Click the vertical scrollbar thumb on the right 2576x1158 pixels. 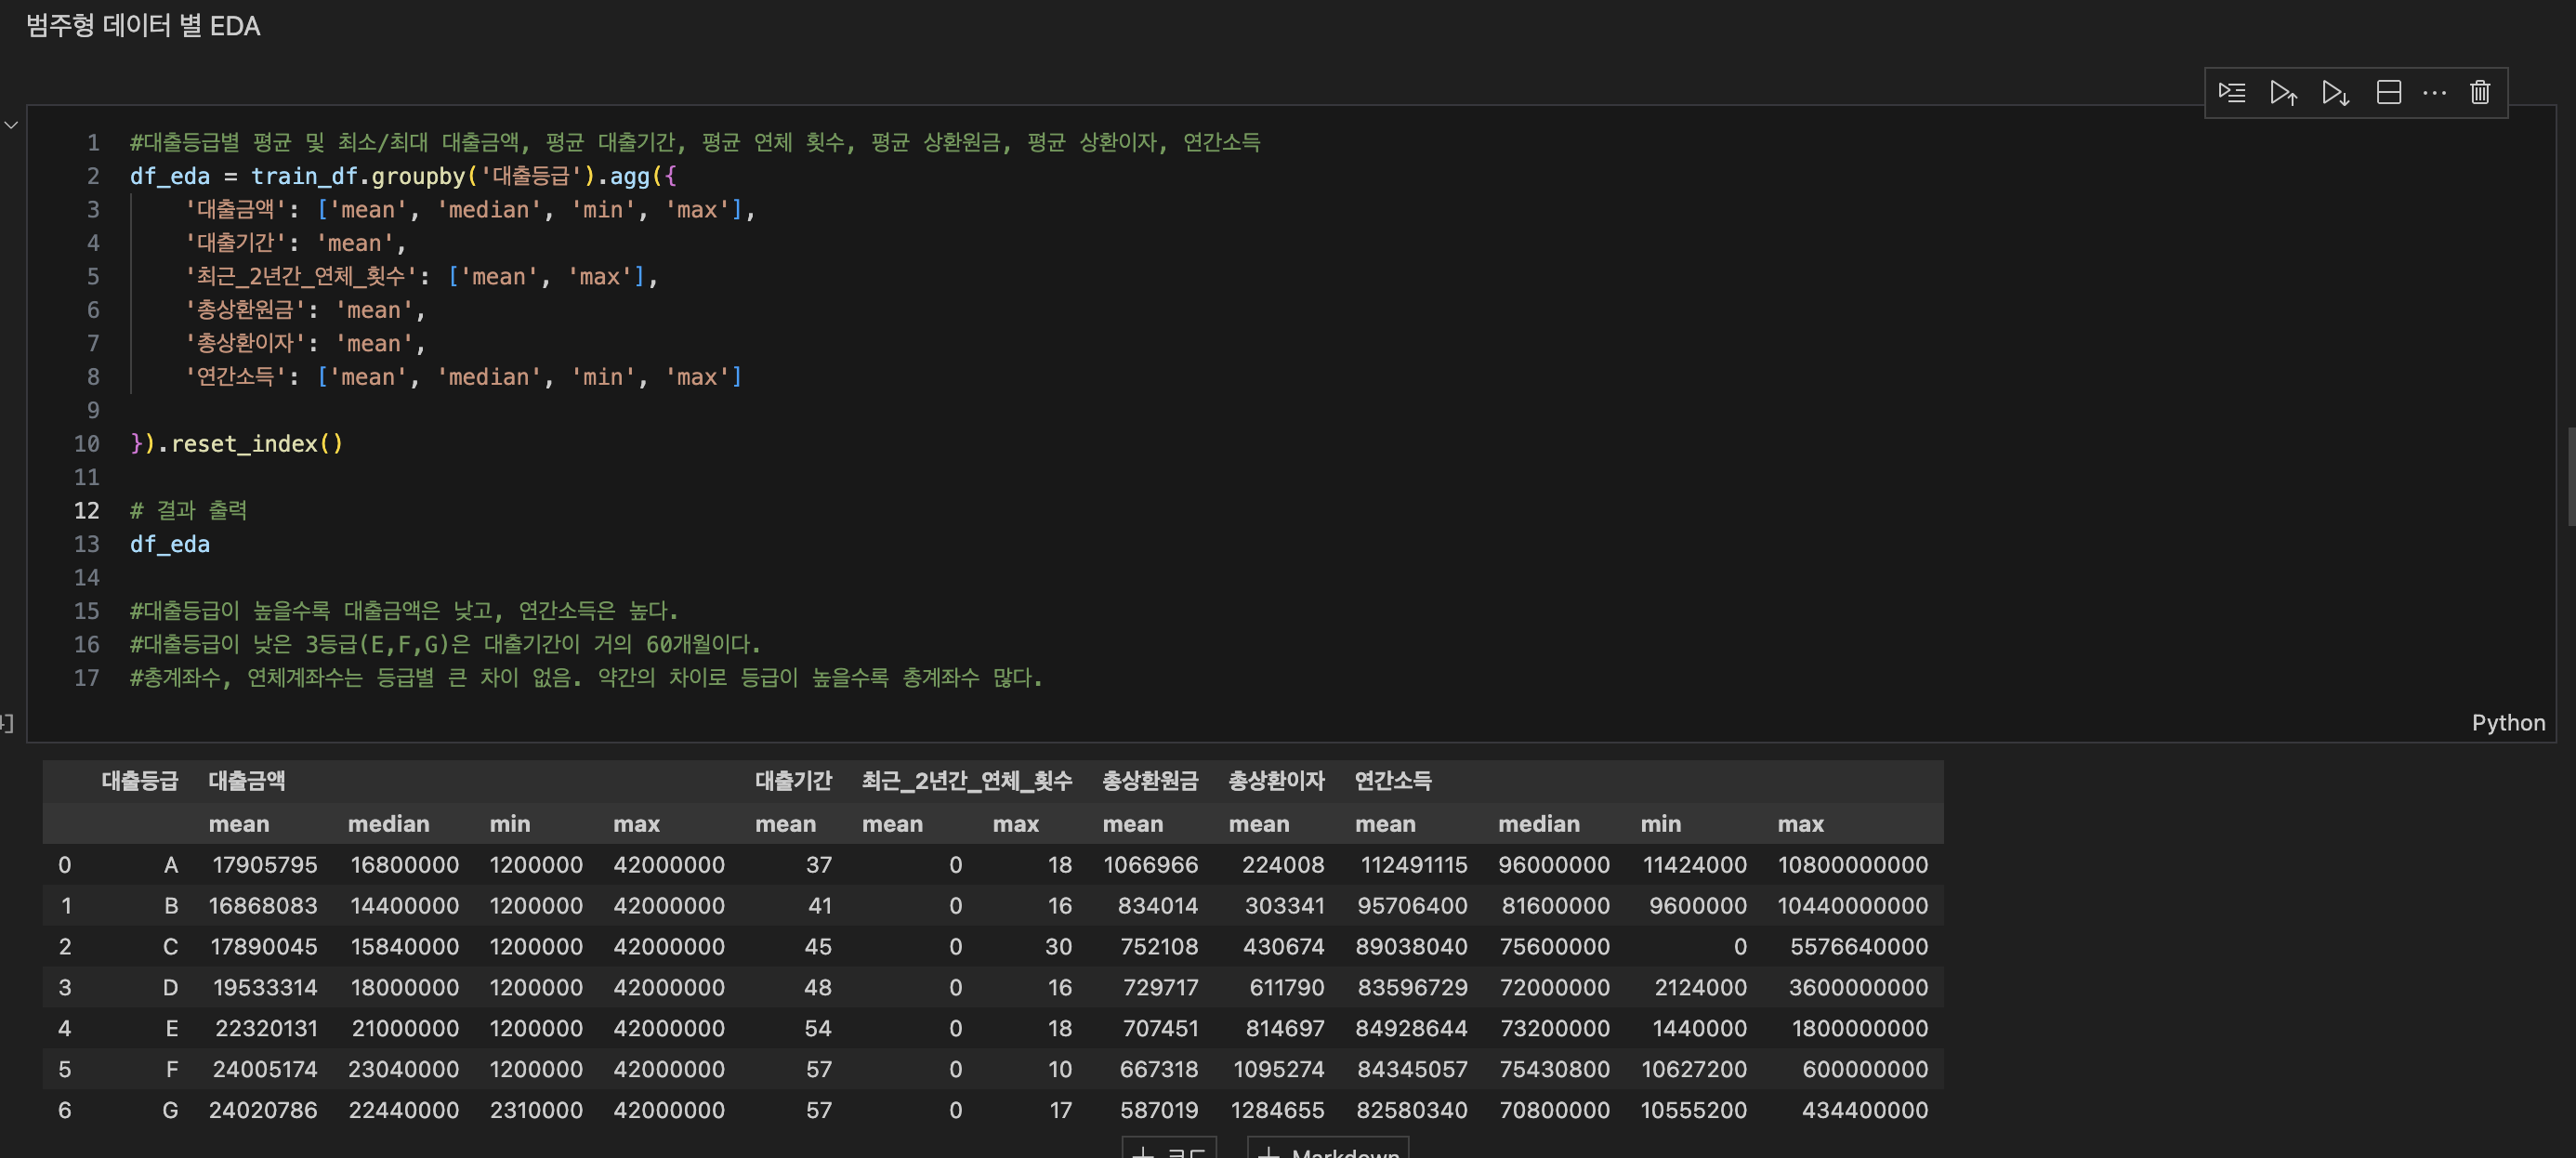click(2570, 476)
